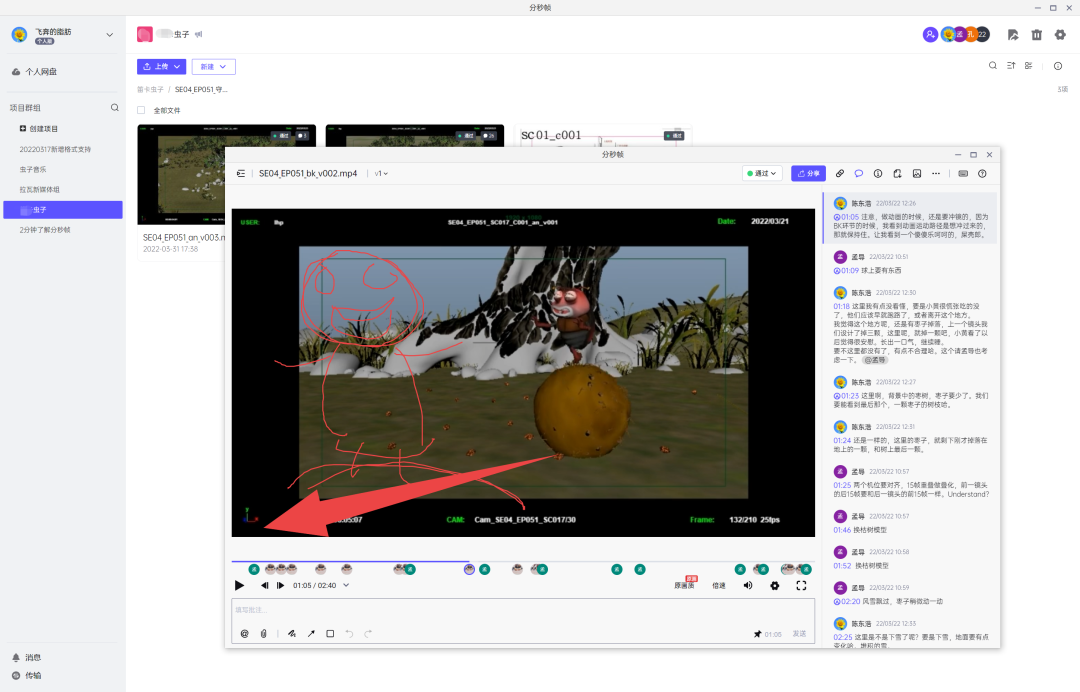Open the help question mark icon
Image resolution: width=1080 pixels, height=692 pixels.
coord(982,174)
